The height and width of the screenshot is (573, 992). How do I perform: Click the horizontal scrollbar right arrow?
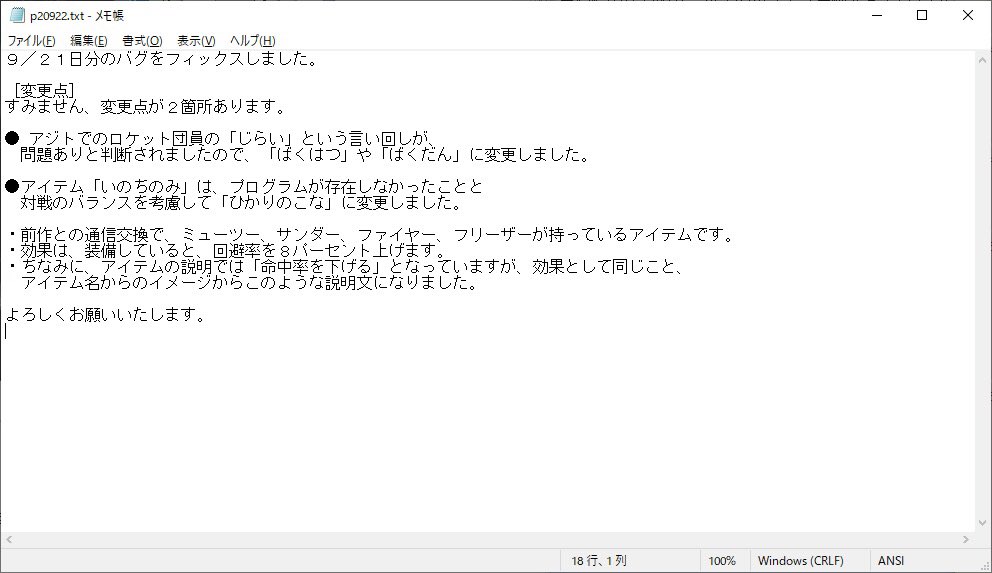coord(966,539)
